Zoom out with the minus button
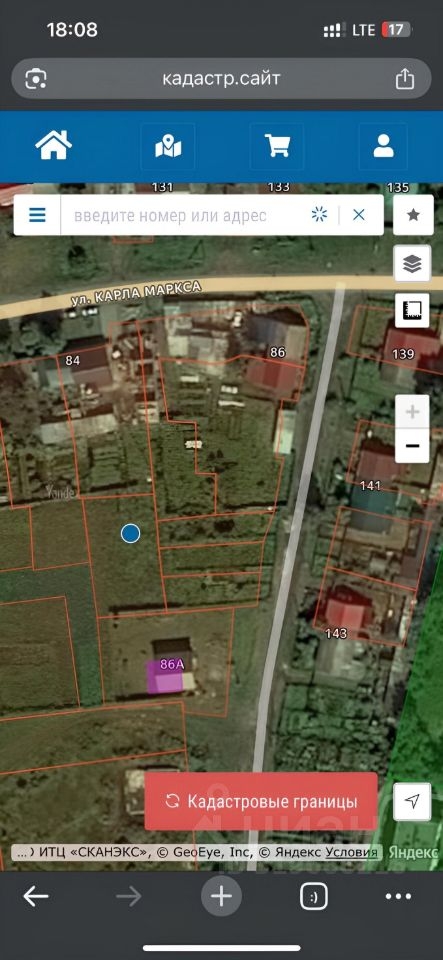Screen dimensions: 443x960 click(x=412, y=446)
